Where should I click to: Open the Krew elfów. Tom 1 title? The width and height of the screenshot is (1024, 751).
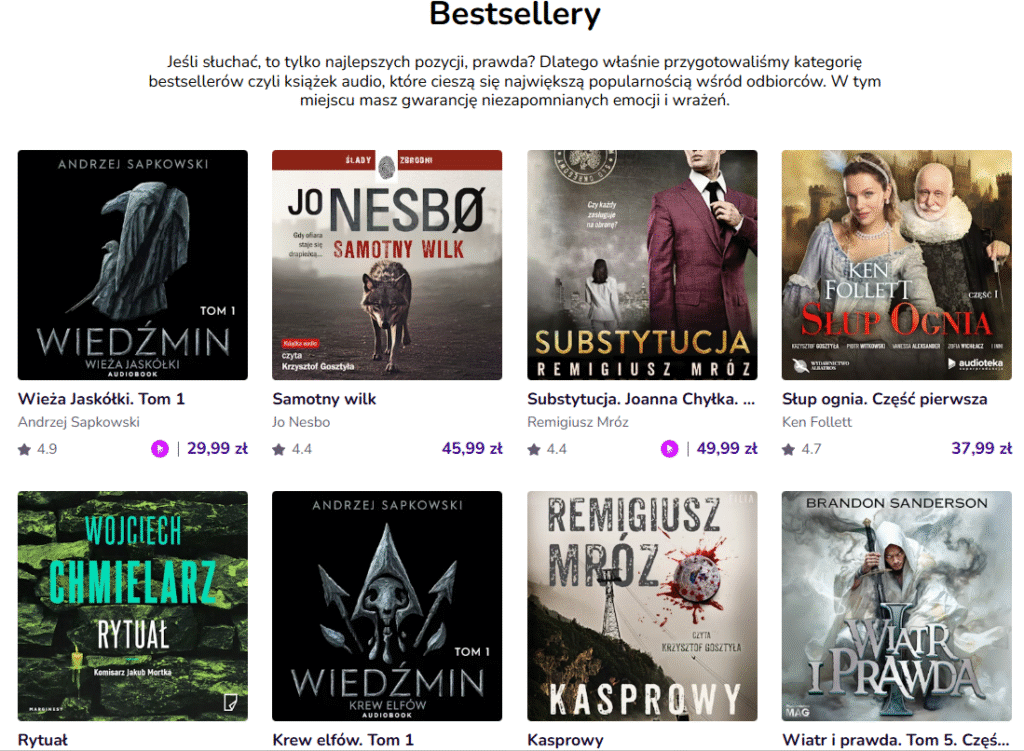(343, 740)
